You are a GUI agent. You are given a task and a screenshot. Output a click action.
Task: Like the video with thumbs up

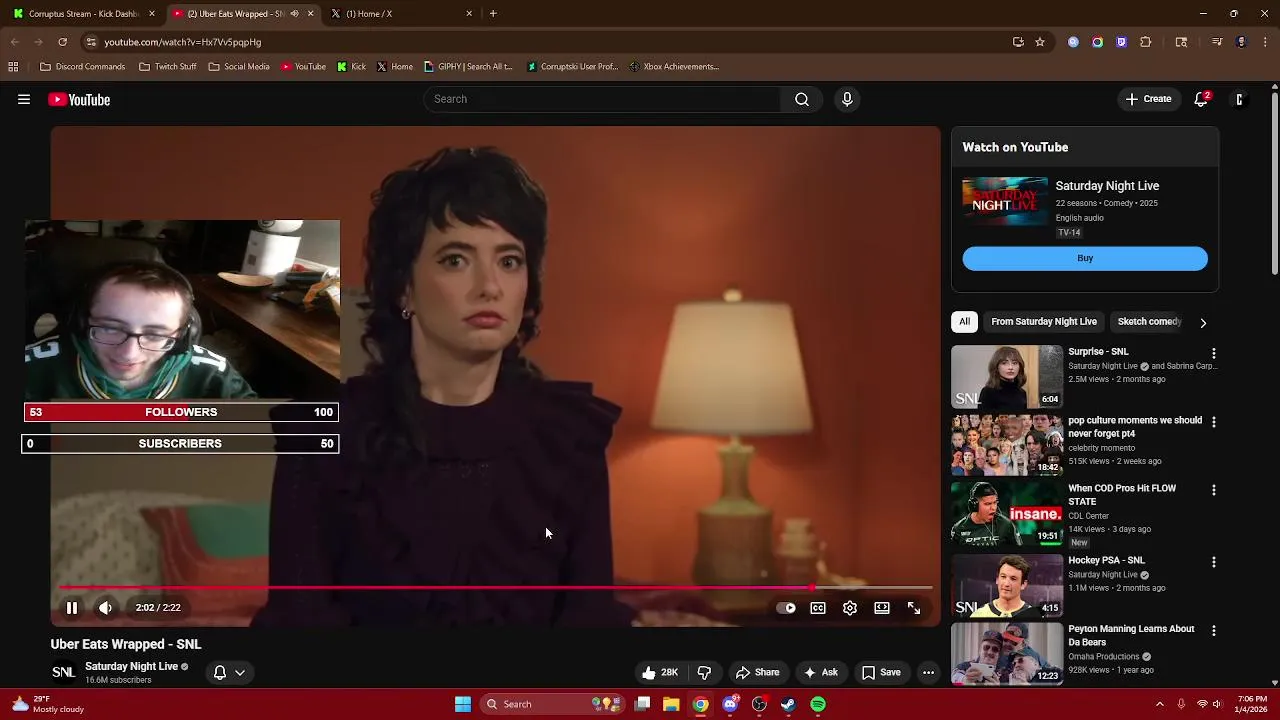point(662,672)
